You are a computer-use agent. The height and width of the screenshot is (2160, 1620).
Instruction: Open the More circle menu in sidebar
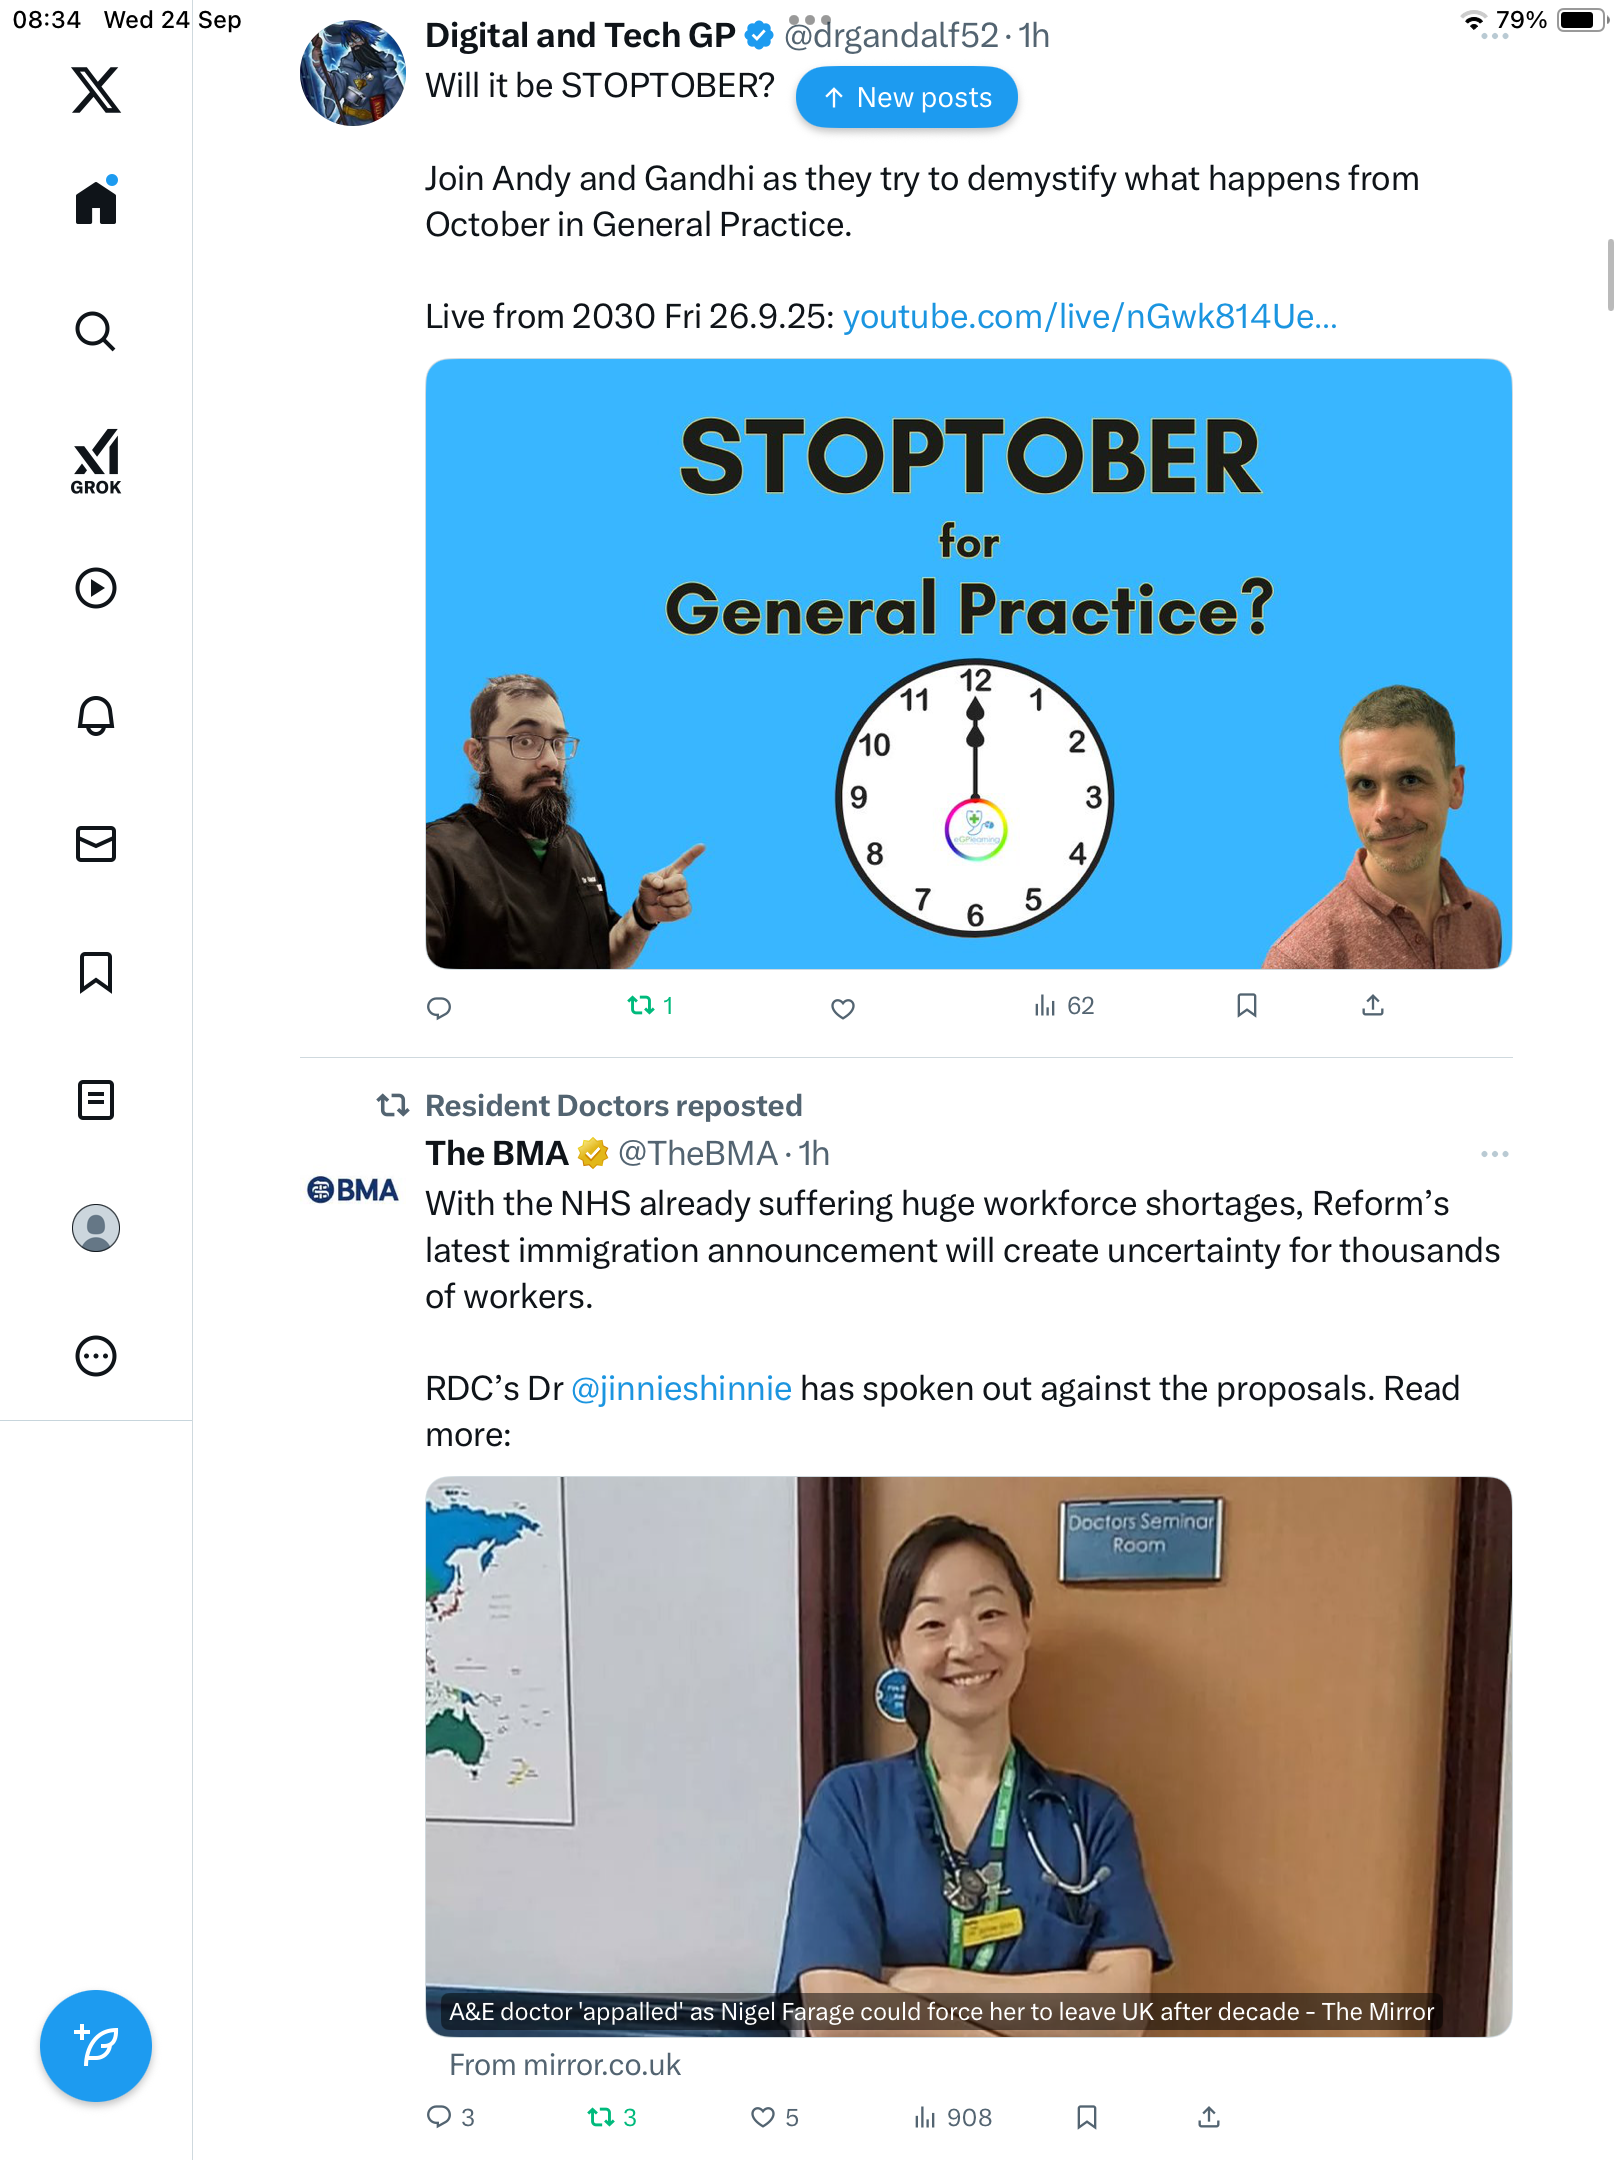(96, 1356)
